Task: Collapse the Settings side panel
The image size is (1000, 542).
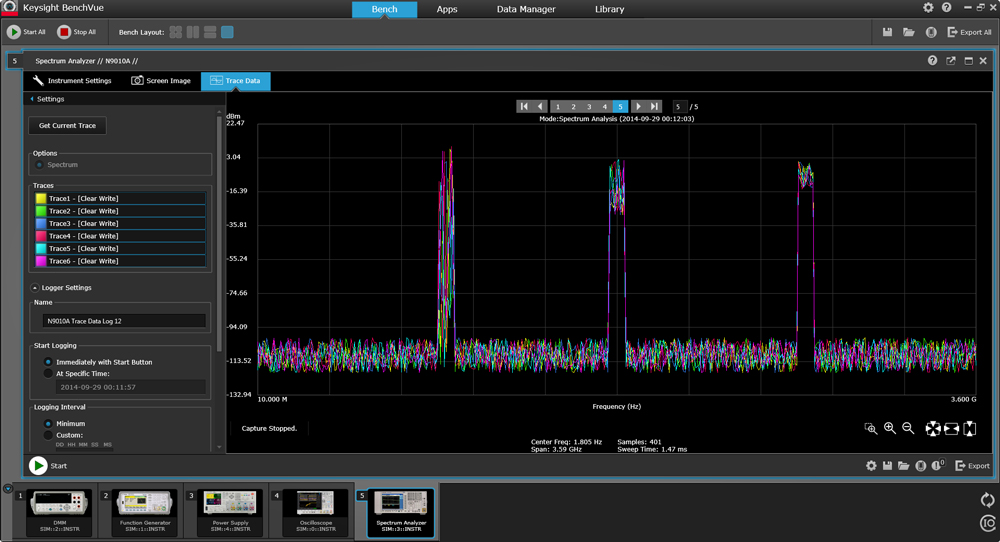Action: click(32, 99)
